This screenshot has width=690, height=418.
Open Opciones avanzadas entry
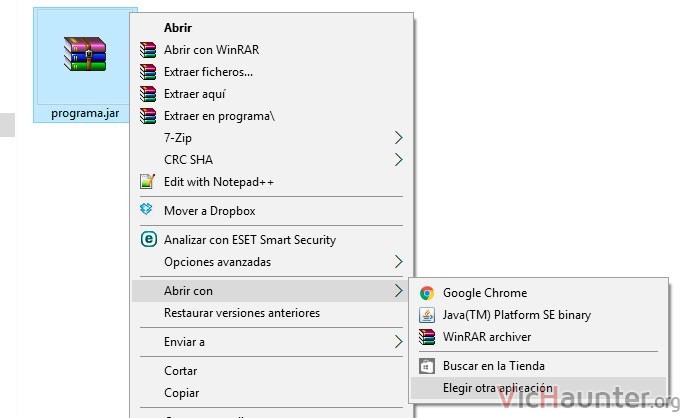[x=272, y=262]
